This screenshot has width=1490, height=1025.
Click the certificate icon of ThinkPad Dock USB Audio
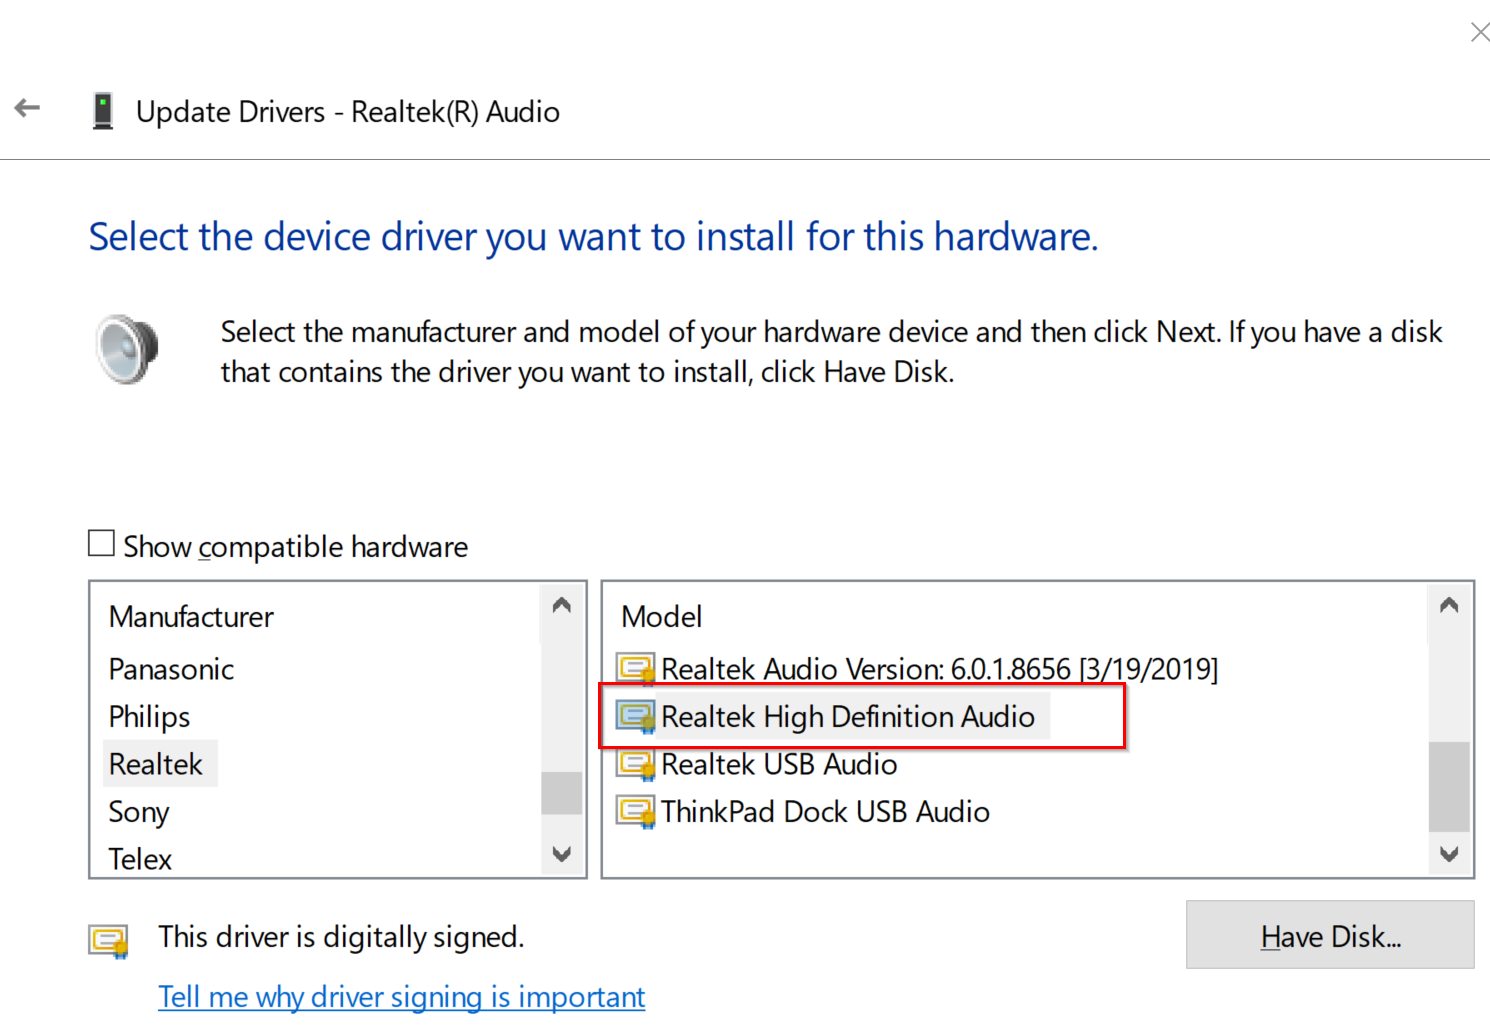point(636,811)
